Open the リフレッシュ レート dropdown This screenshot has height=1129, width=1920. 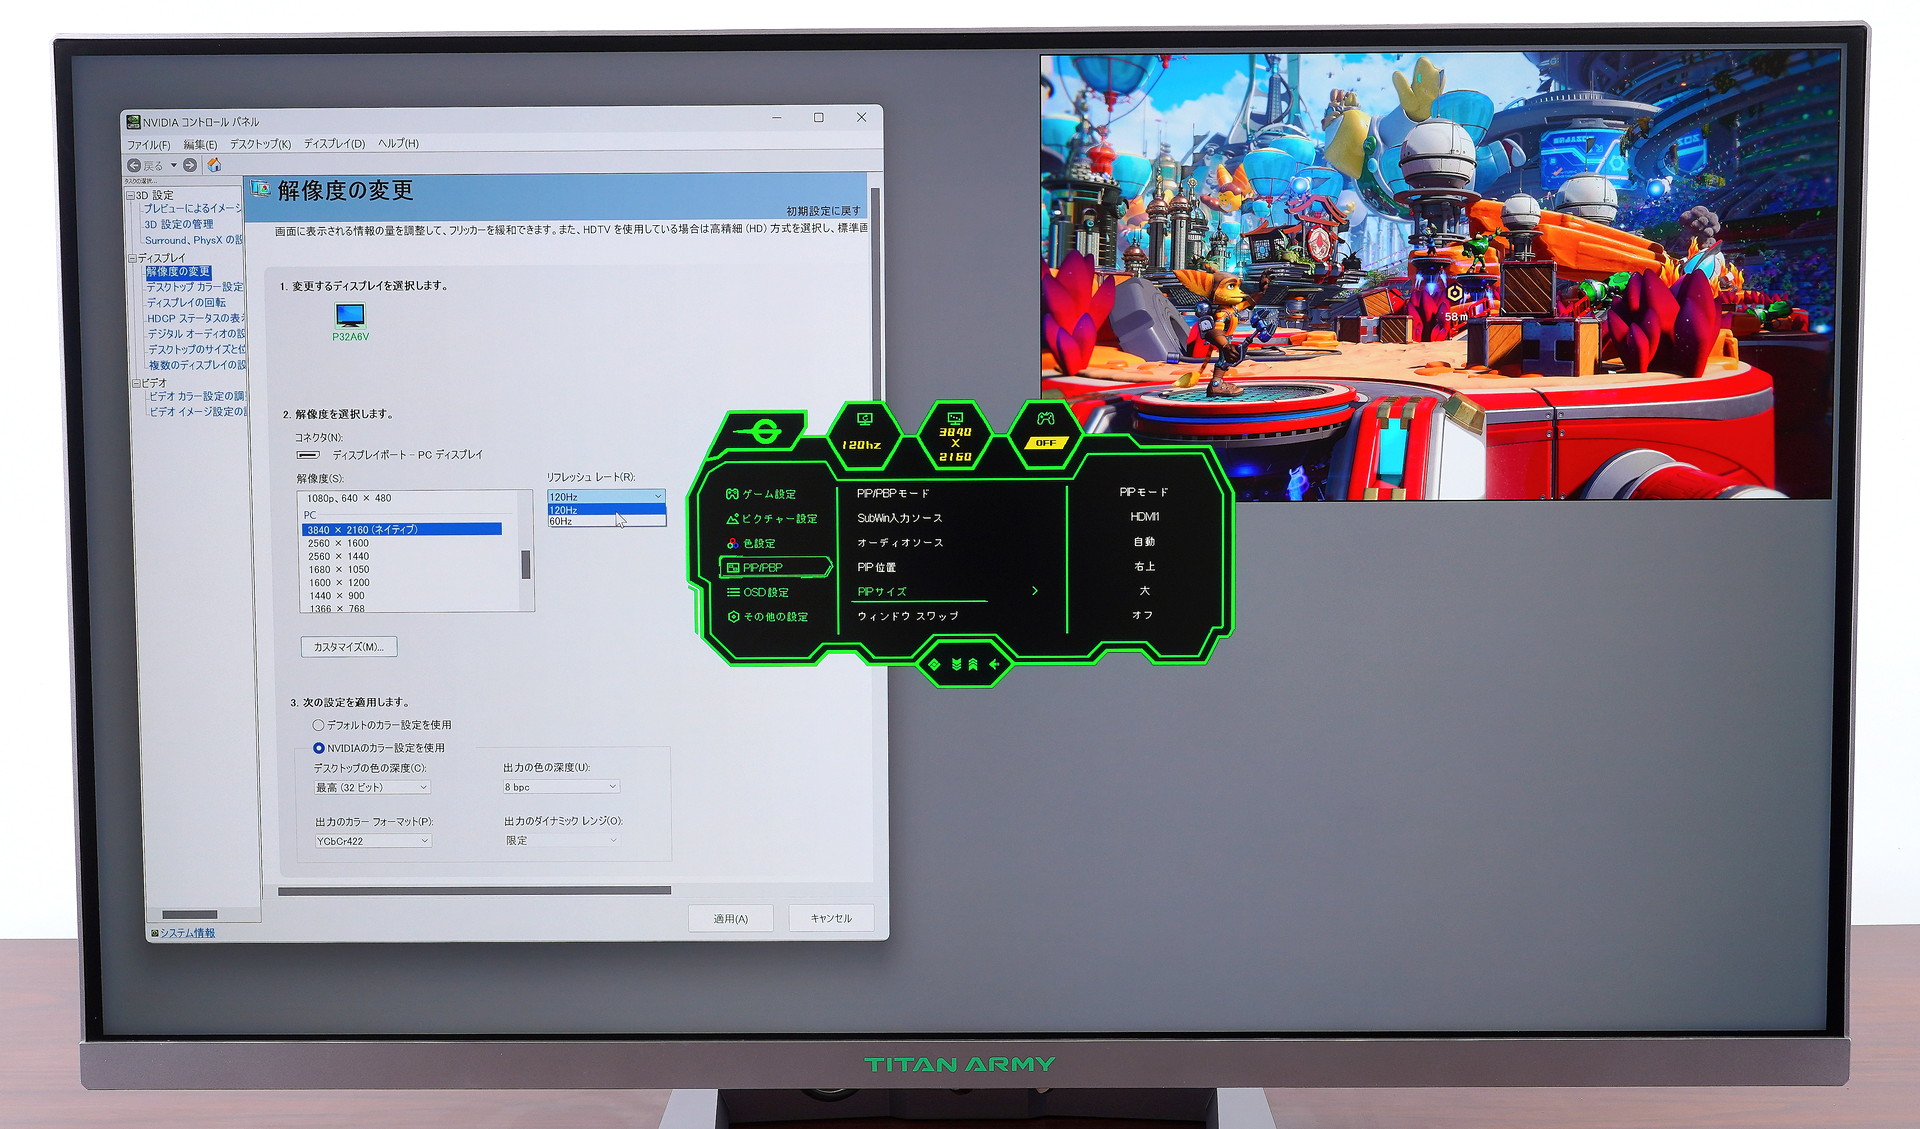pos(606,497)
